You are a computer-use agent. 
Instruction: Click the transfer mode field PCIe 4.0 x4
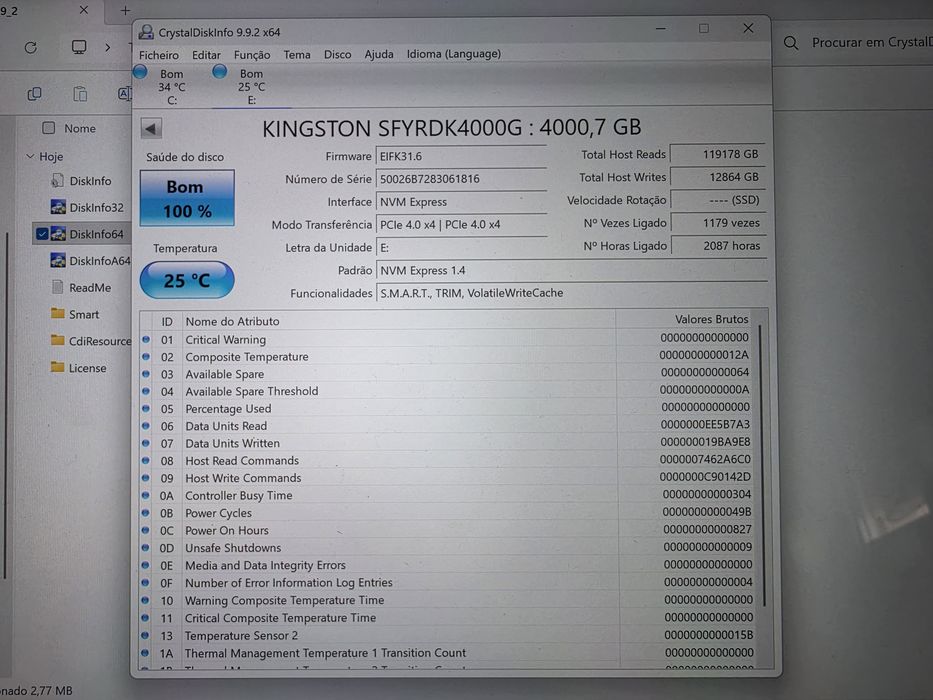[x=461, y=224]
